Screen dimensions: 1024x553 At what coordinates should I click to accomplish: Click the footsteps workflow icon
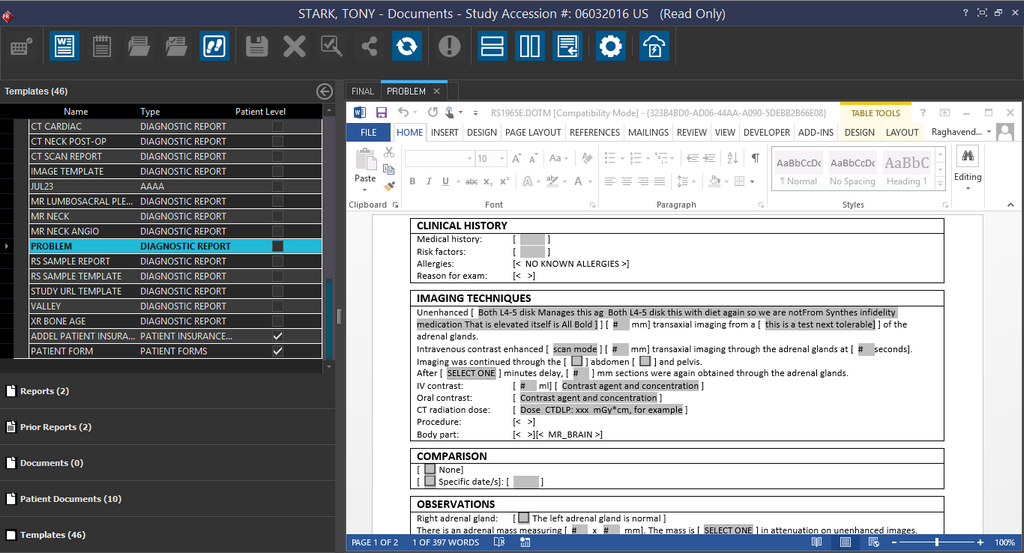(x=214, y=46)
